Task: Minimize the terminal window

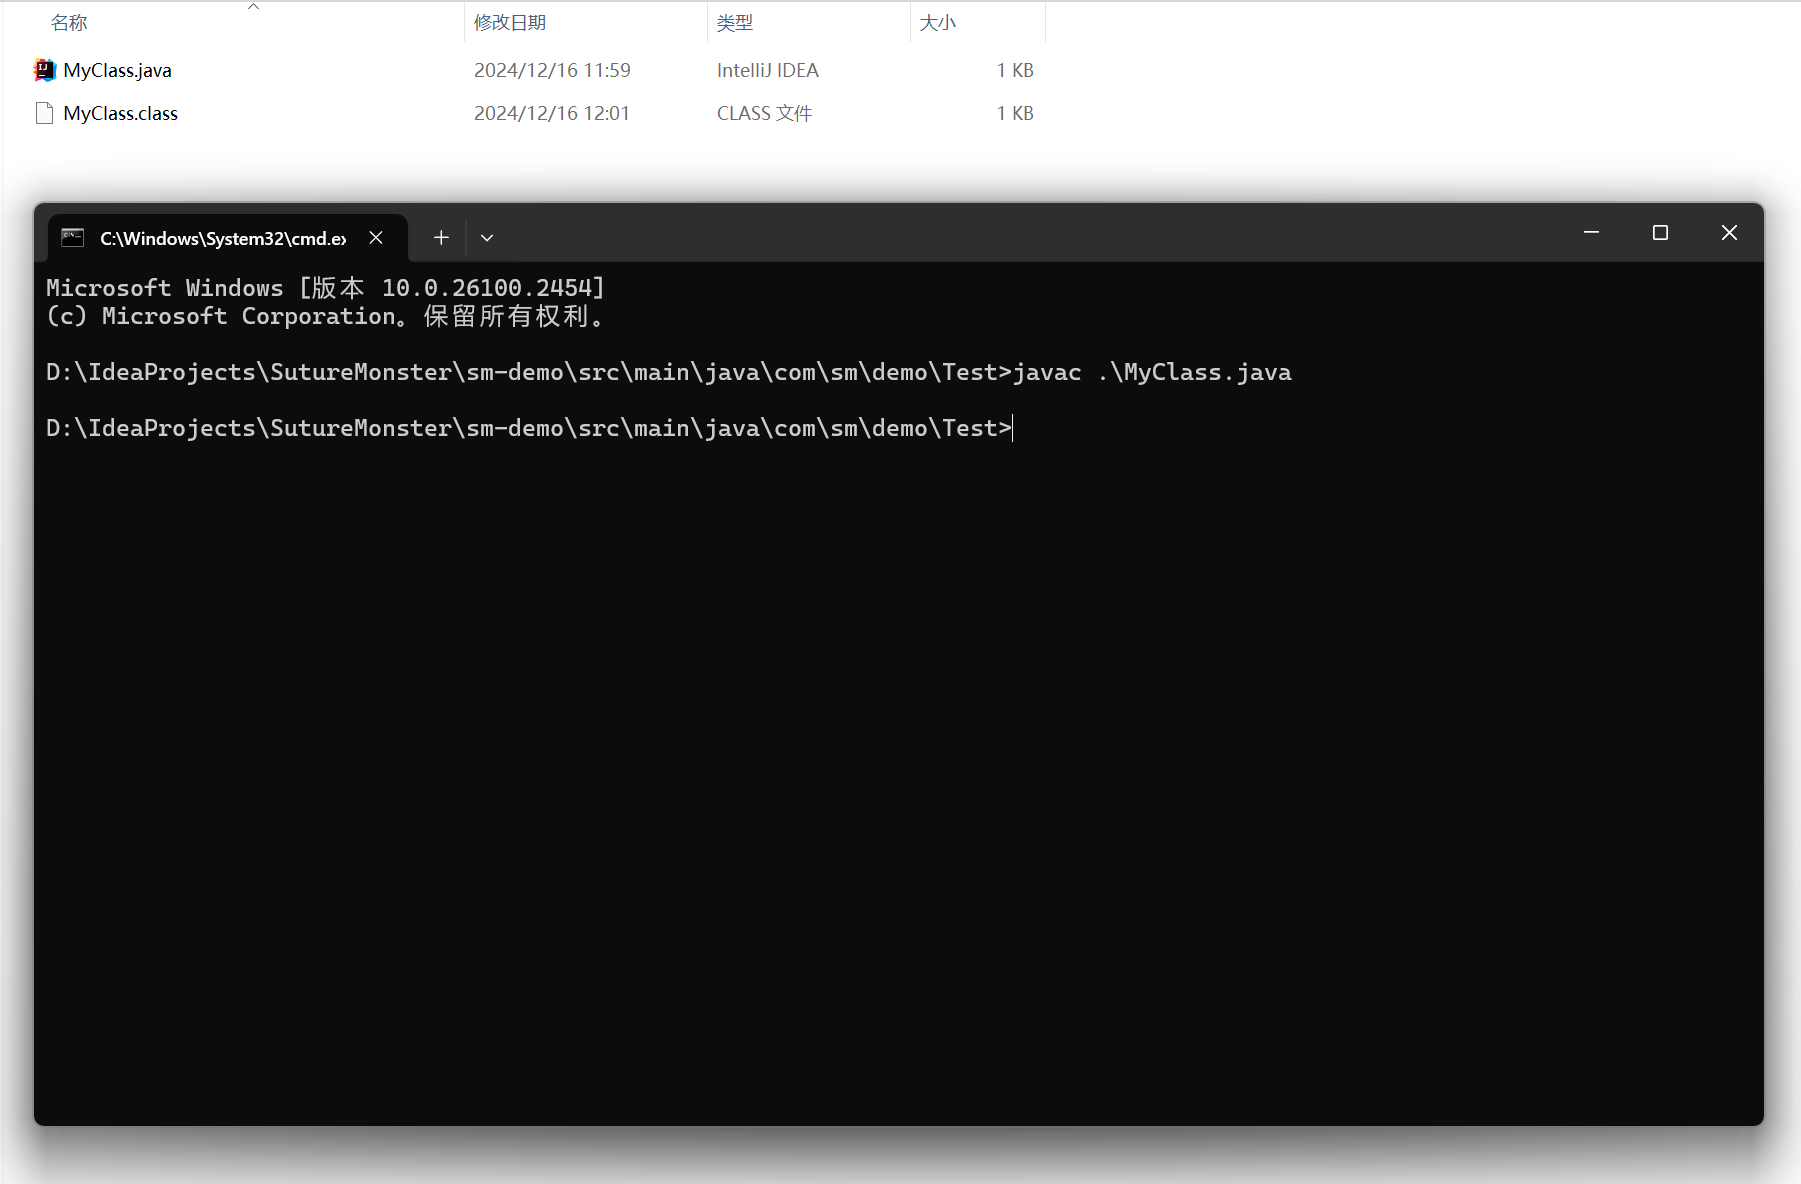Action: (1591, 233)
